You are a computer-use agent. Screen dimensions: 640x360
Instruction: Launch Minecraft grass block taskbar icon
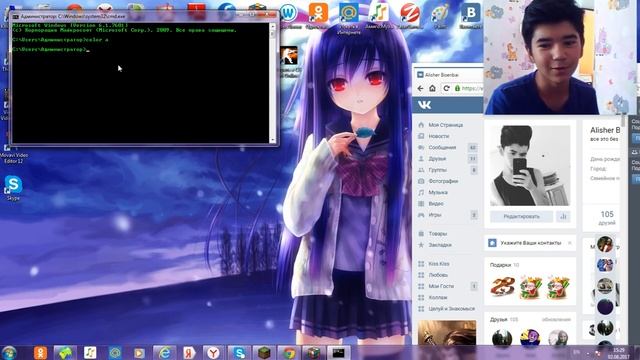click(264, 353)
